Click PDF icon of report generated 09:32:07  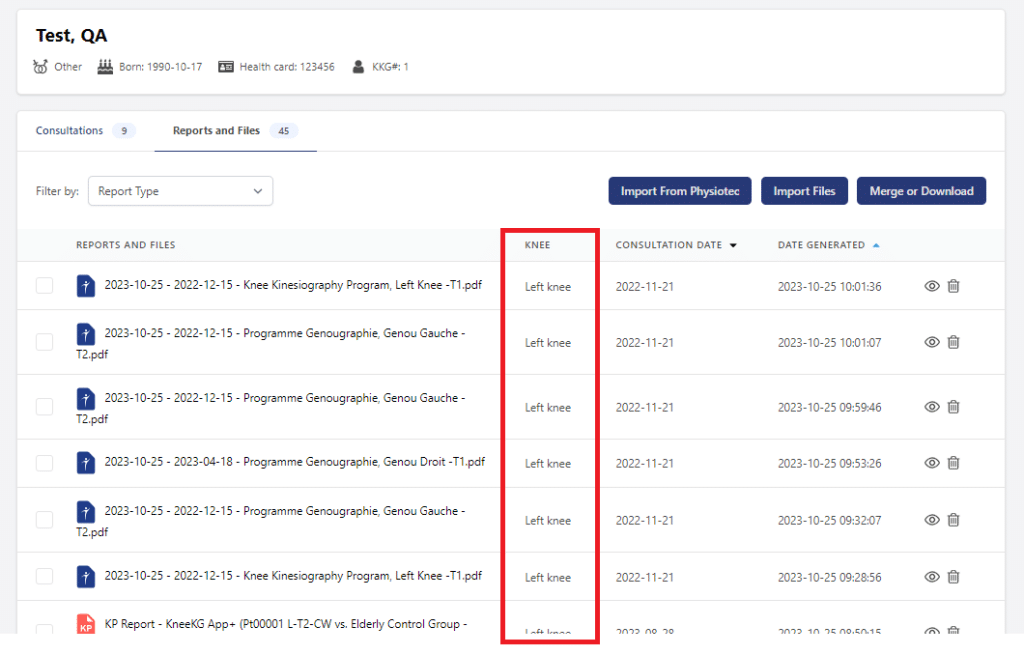pyautogui.click(x=86, y=511)
